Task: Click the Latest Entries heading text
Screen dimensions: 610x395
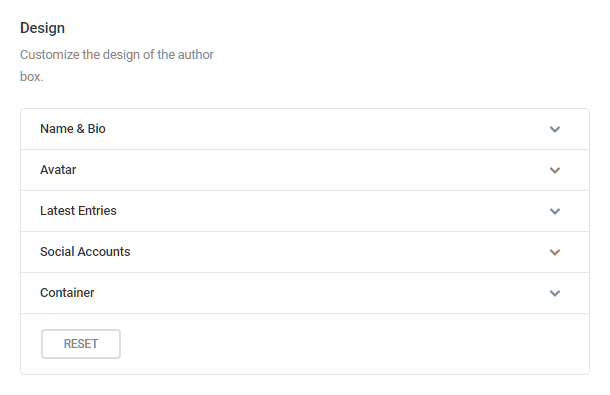Action: coord(78,211)
